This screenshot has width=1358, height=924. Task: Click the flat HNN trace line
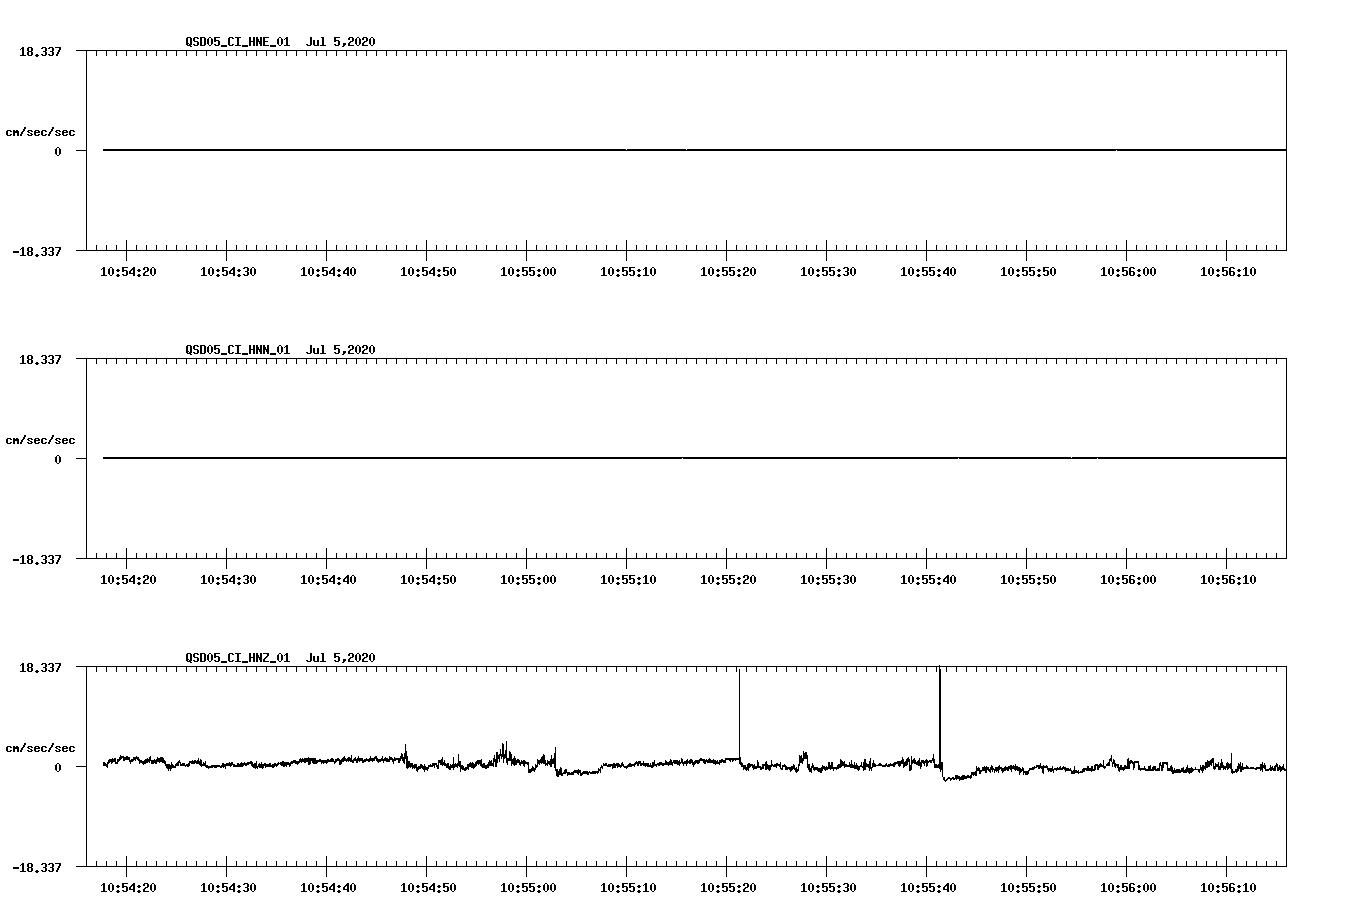[694, 458]
